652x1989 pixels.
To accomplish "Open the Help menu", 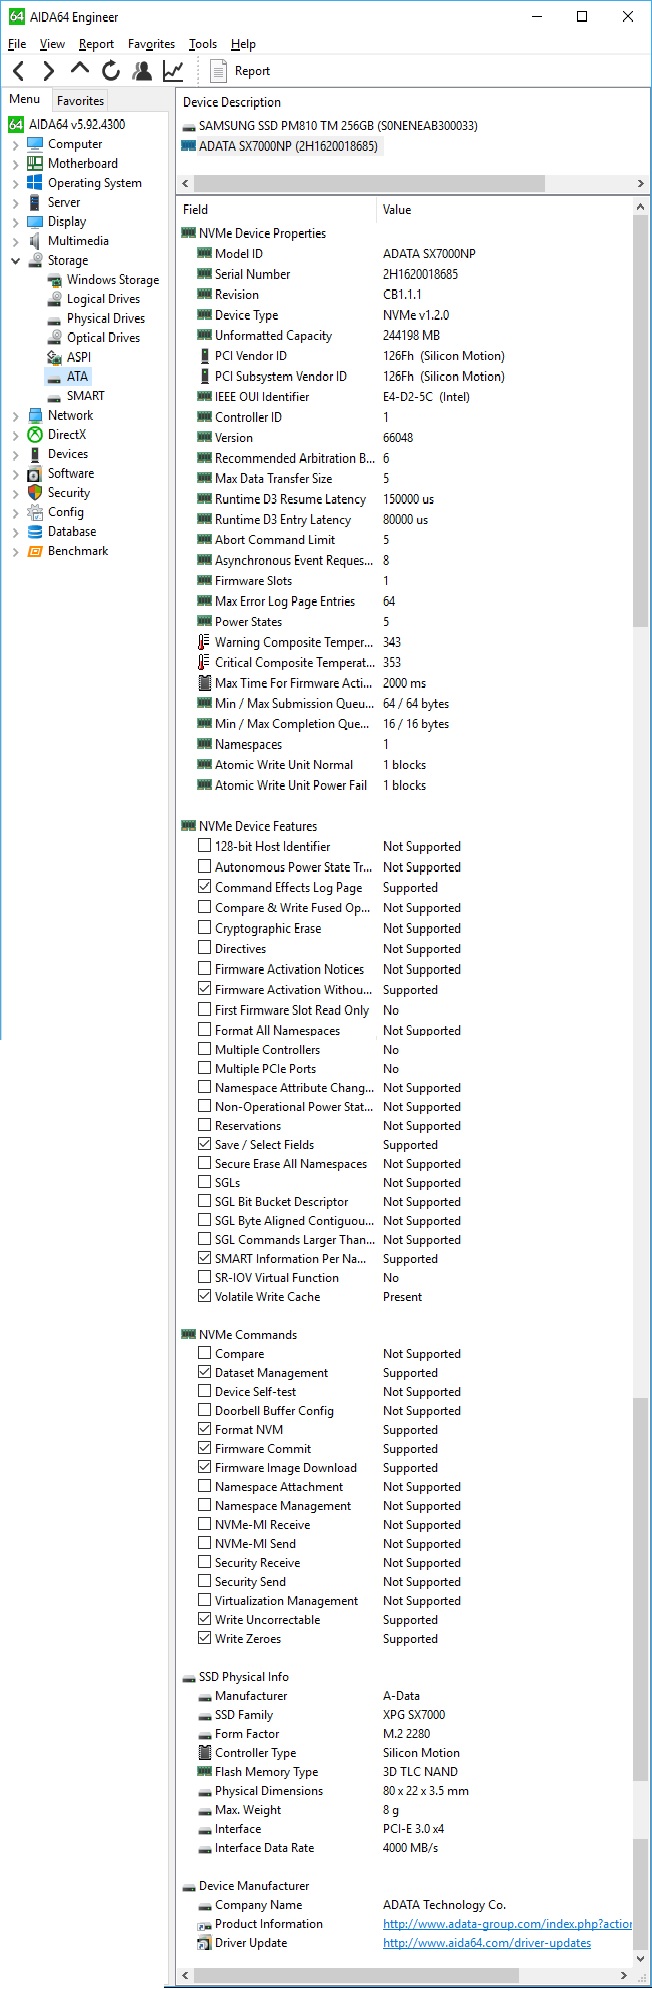I will (243, 44).
